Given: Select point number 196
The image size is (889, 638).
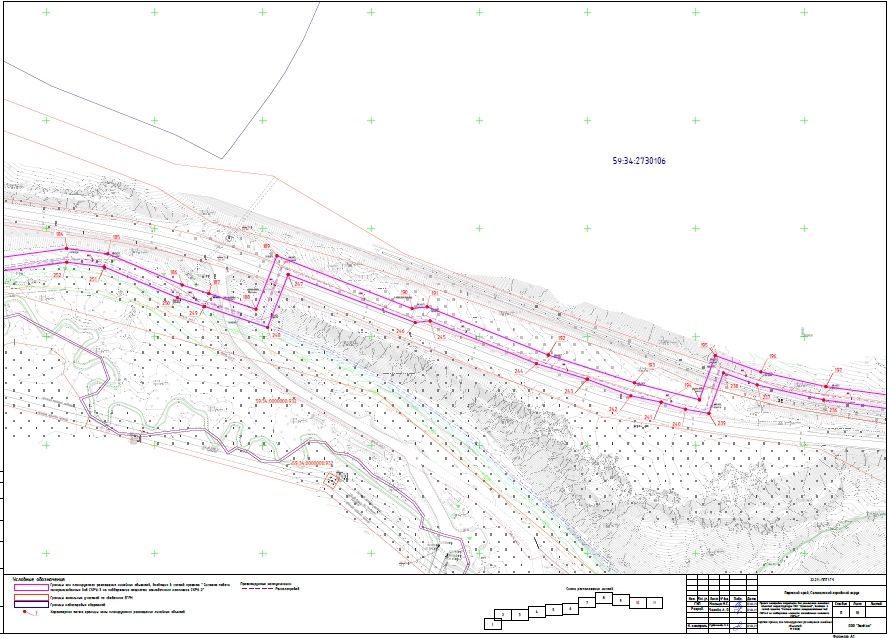Looking at the screenshot, I should coord(772,356).
